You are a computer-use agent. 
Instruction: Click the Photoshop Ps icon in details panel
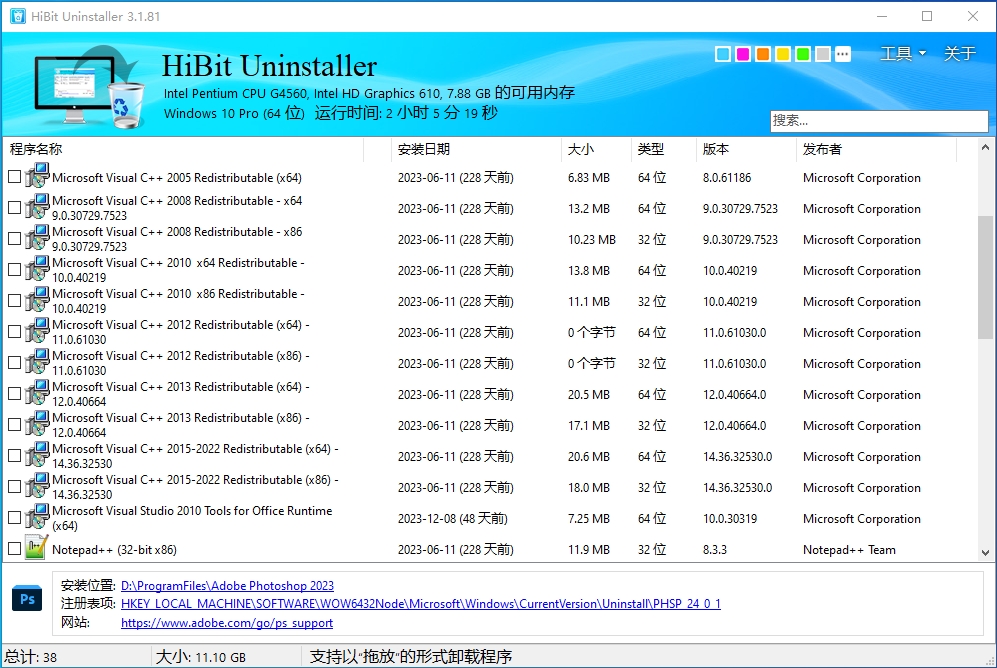27,599
